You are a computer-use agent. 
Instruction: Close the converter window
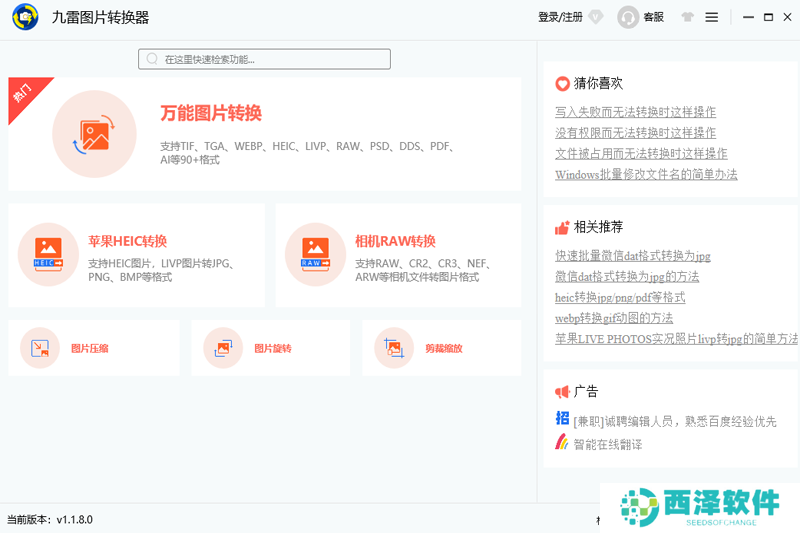787,17
